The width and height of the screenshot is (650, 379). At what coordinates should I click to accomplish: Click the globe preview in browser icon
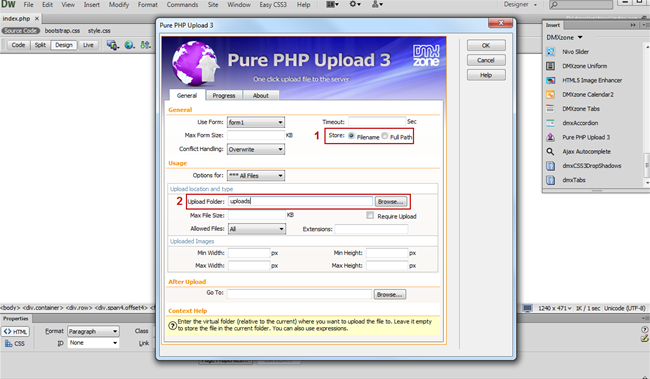(129, 45)
